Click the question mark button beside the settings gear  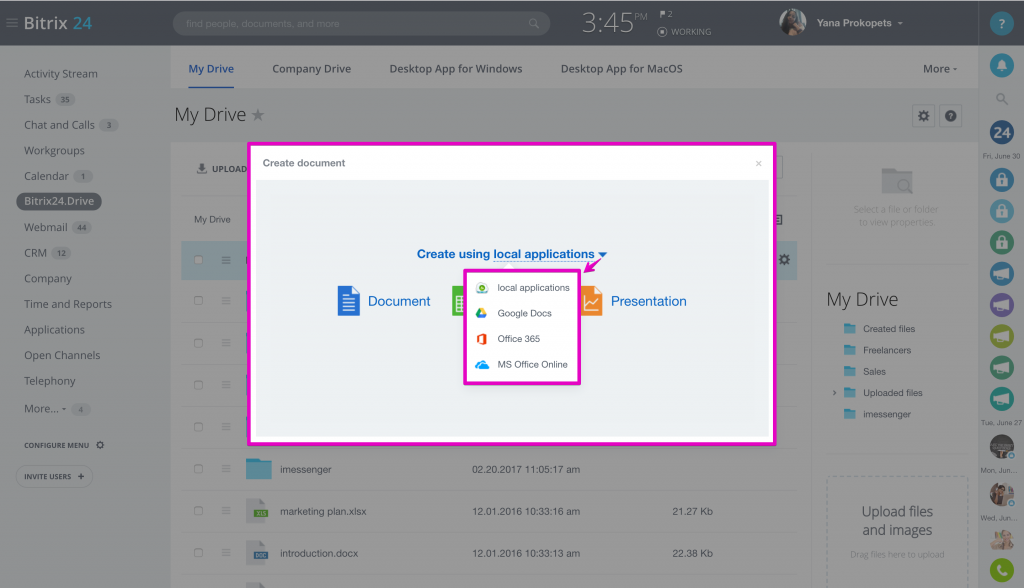pyautogui.click(x=951, y=116)
